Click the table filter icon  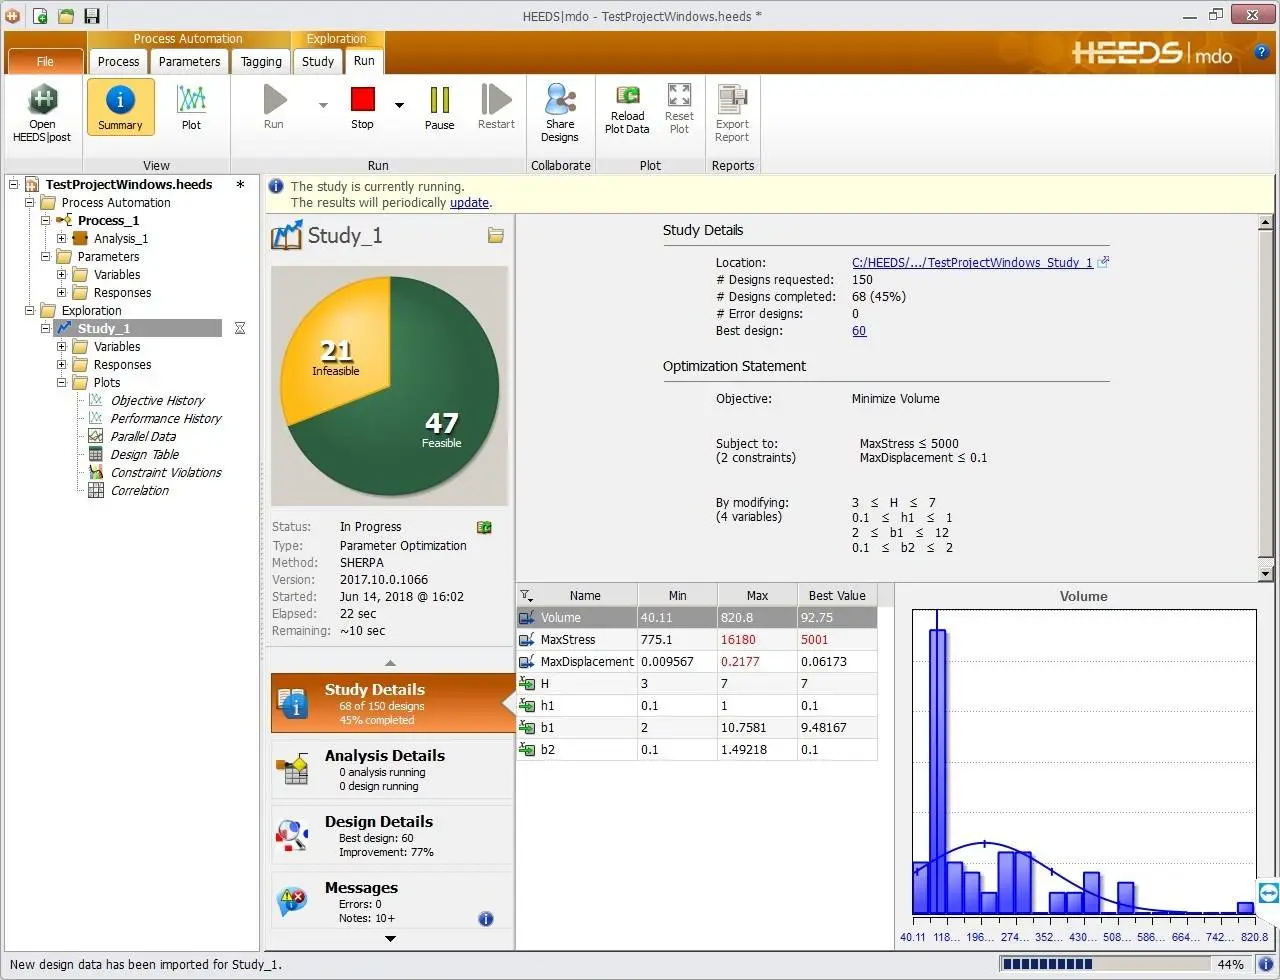(x=527, y=595)
